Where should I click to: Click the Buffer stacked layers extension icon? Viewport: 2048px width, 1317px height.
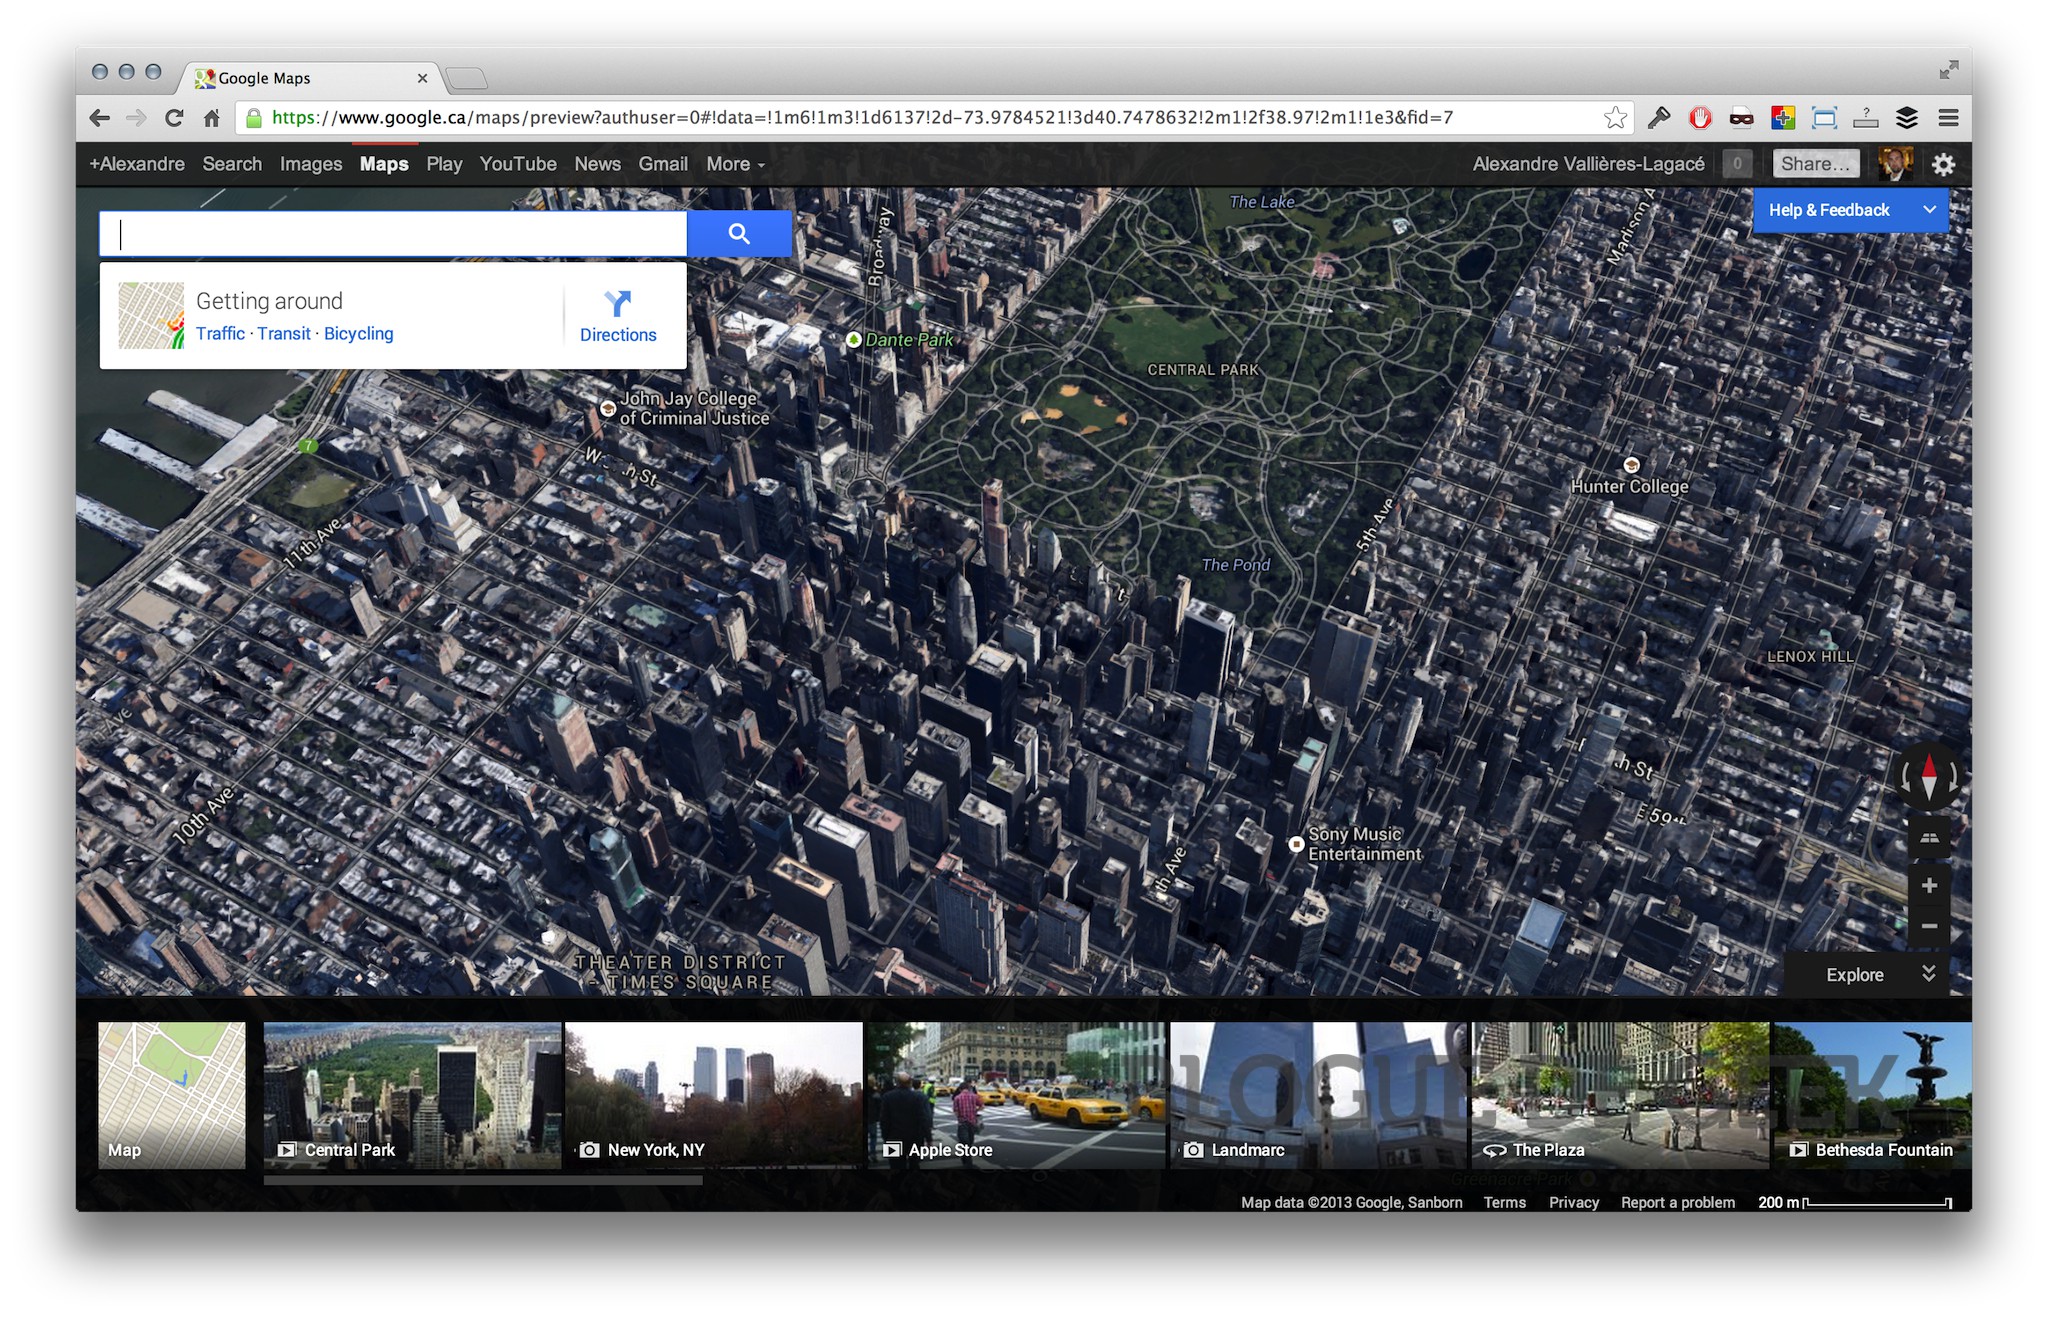[1907, 118]
